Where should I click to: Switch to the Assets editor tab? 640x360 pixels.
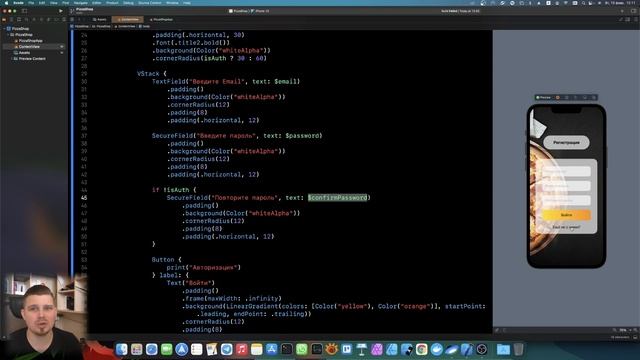[100, 19]
